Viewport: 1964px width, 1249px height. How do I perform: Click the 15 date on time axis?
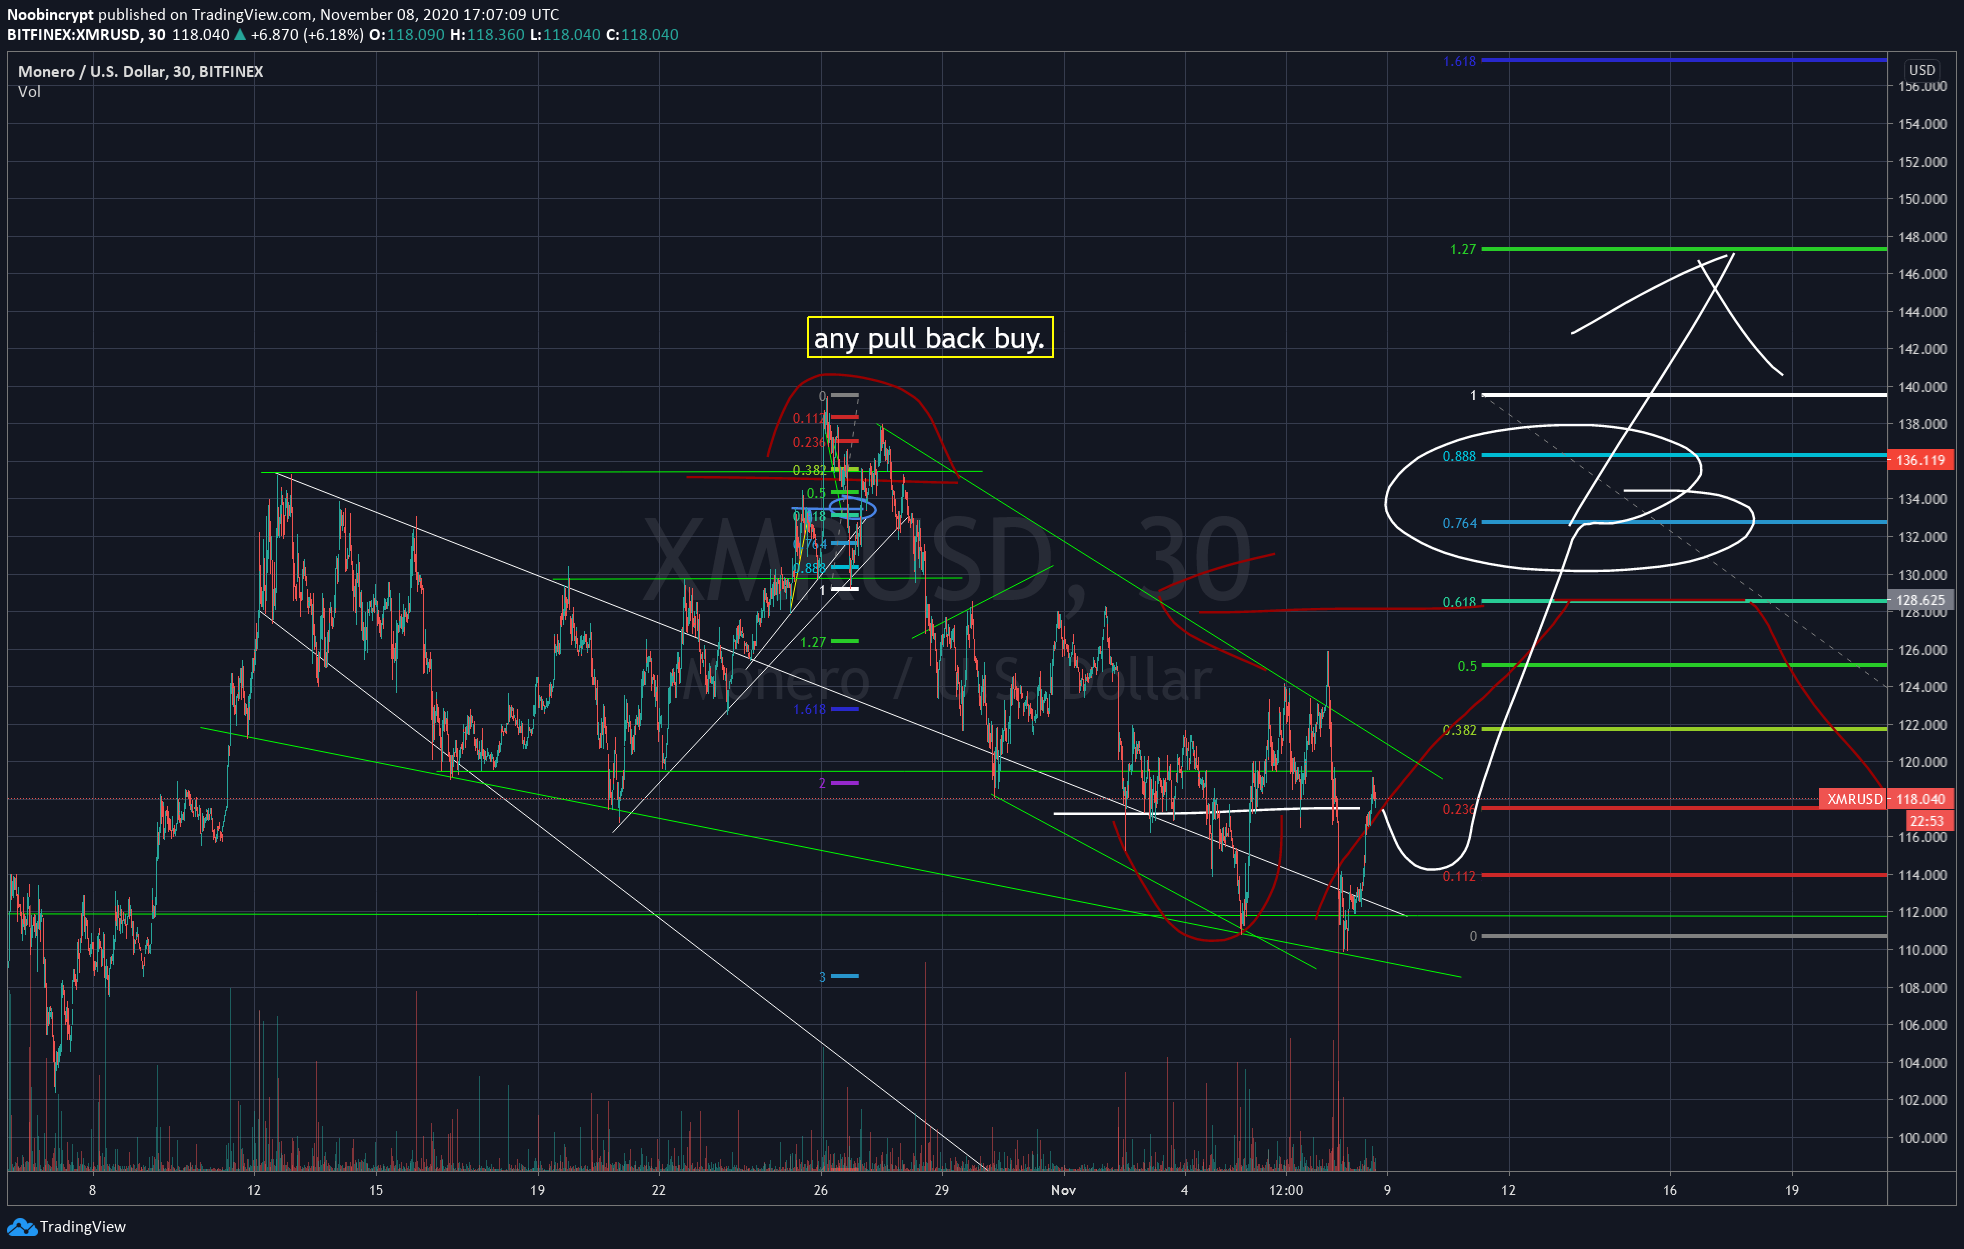376,1190
